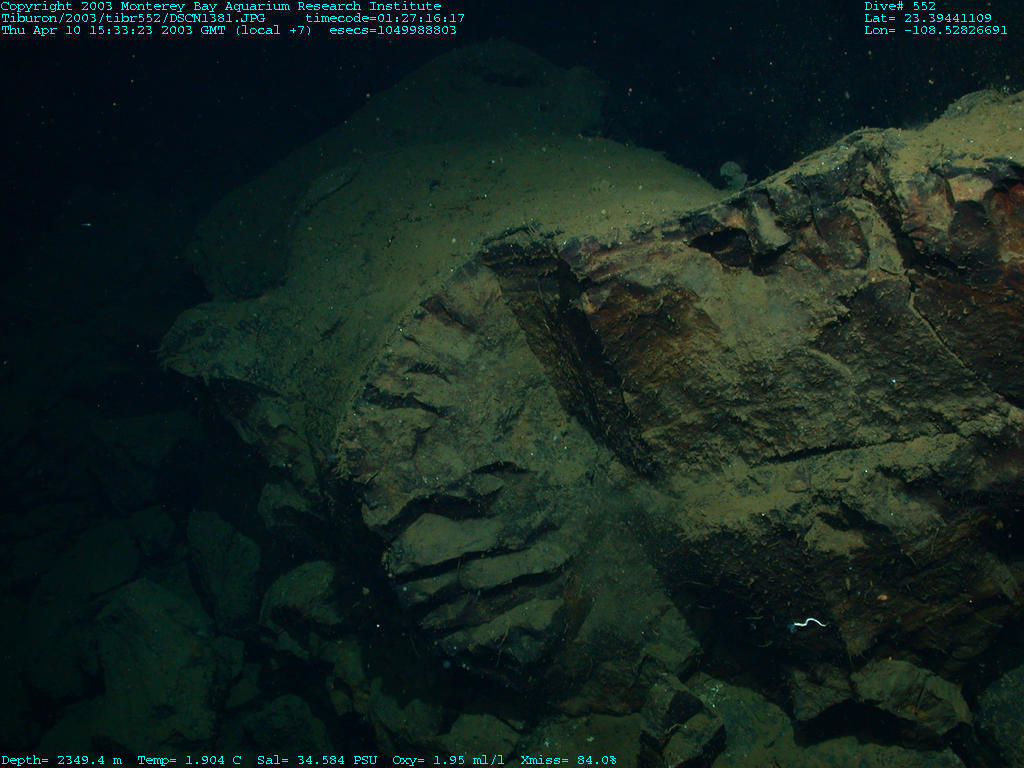Viewport: 1024px width, 768px height.
Task: Click the (local +7) timezone text
Action: [273, 30]
